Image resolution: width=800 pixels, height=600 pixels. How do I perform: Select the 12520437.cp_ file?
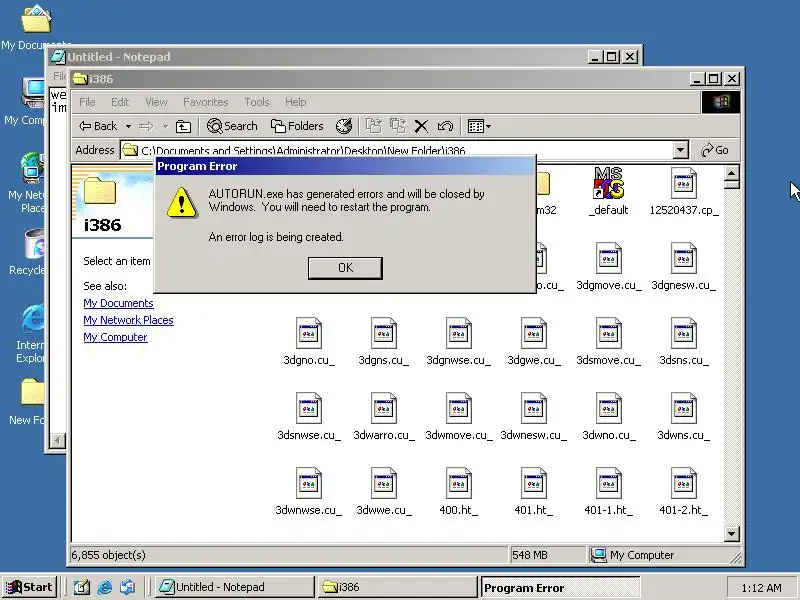click(x=684, y=192)
